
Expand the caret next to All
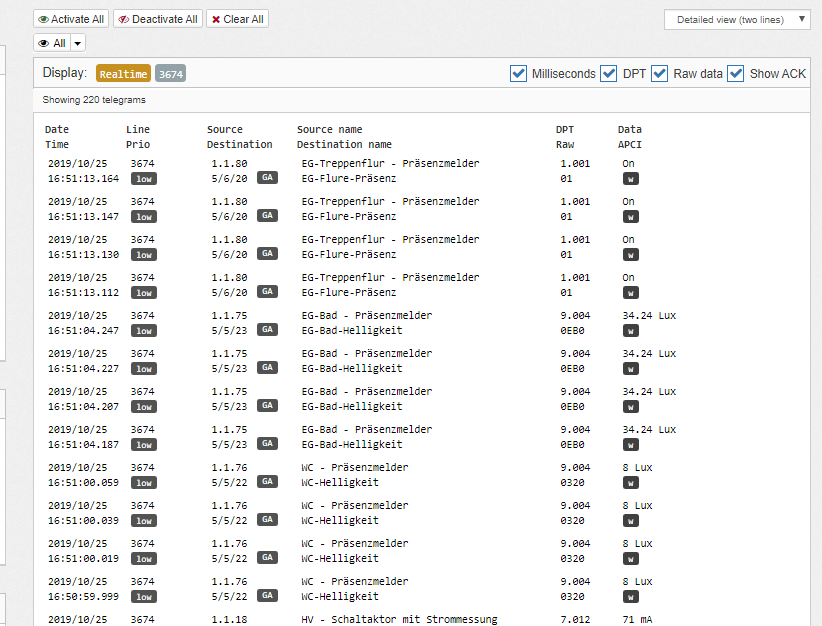coord(78,43)
